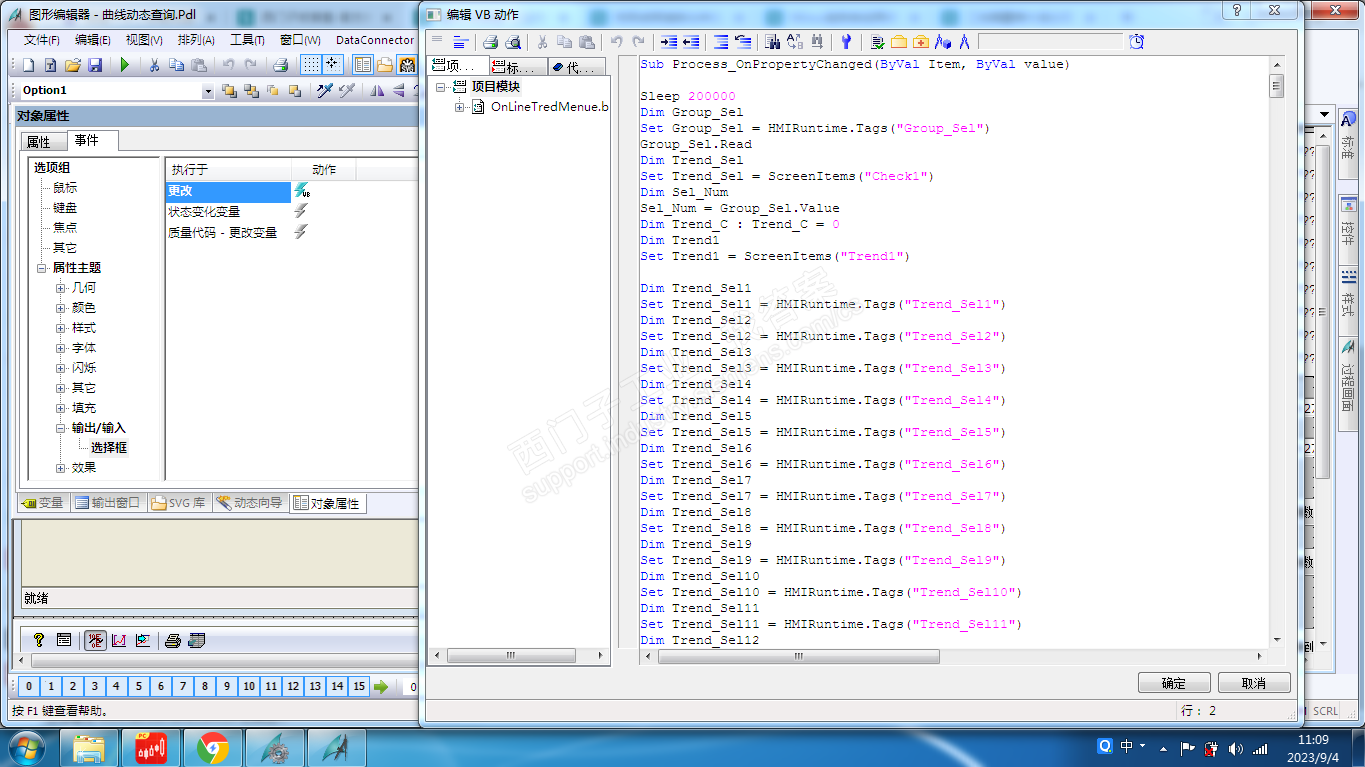Click the copy properties eyedropper icon

(324, 91)
